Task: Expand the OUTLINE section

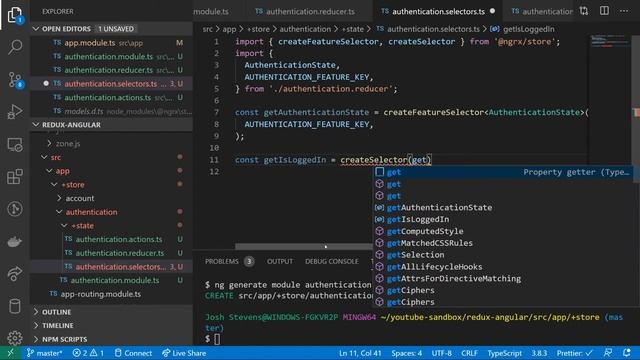Action: pos(111,312)
